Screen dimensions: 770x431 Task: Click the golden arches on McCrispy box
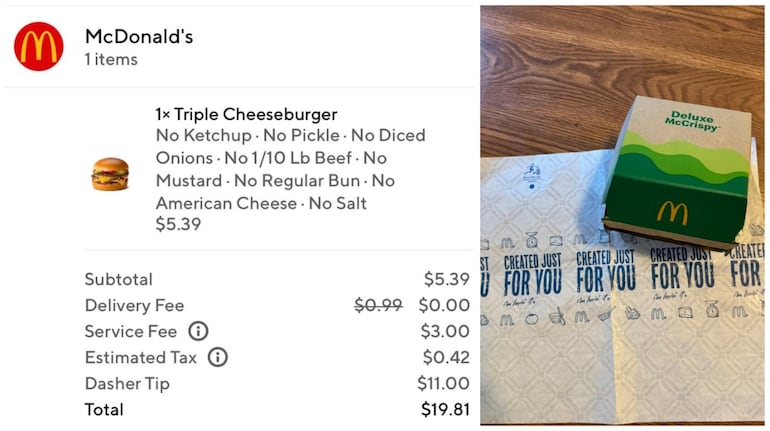tap(672, 211)
